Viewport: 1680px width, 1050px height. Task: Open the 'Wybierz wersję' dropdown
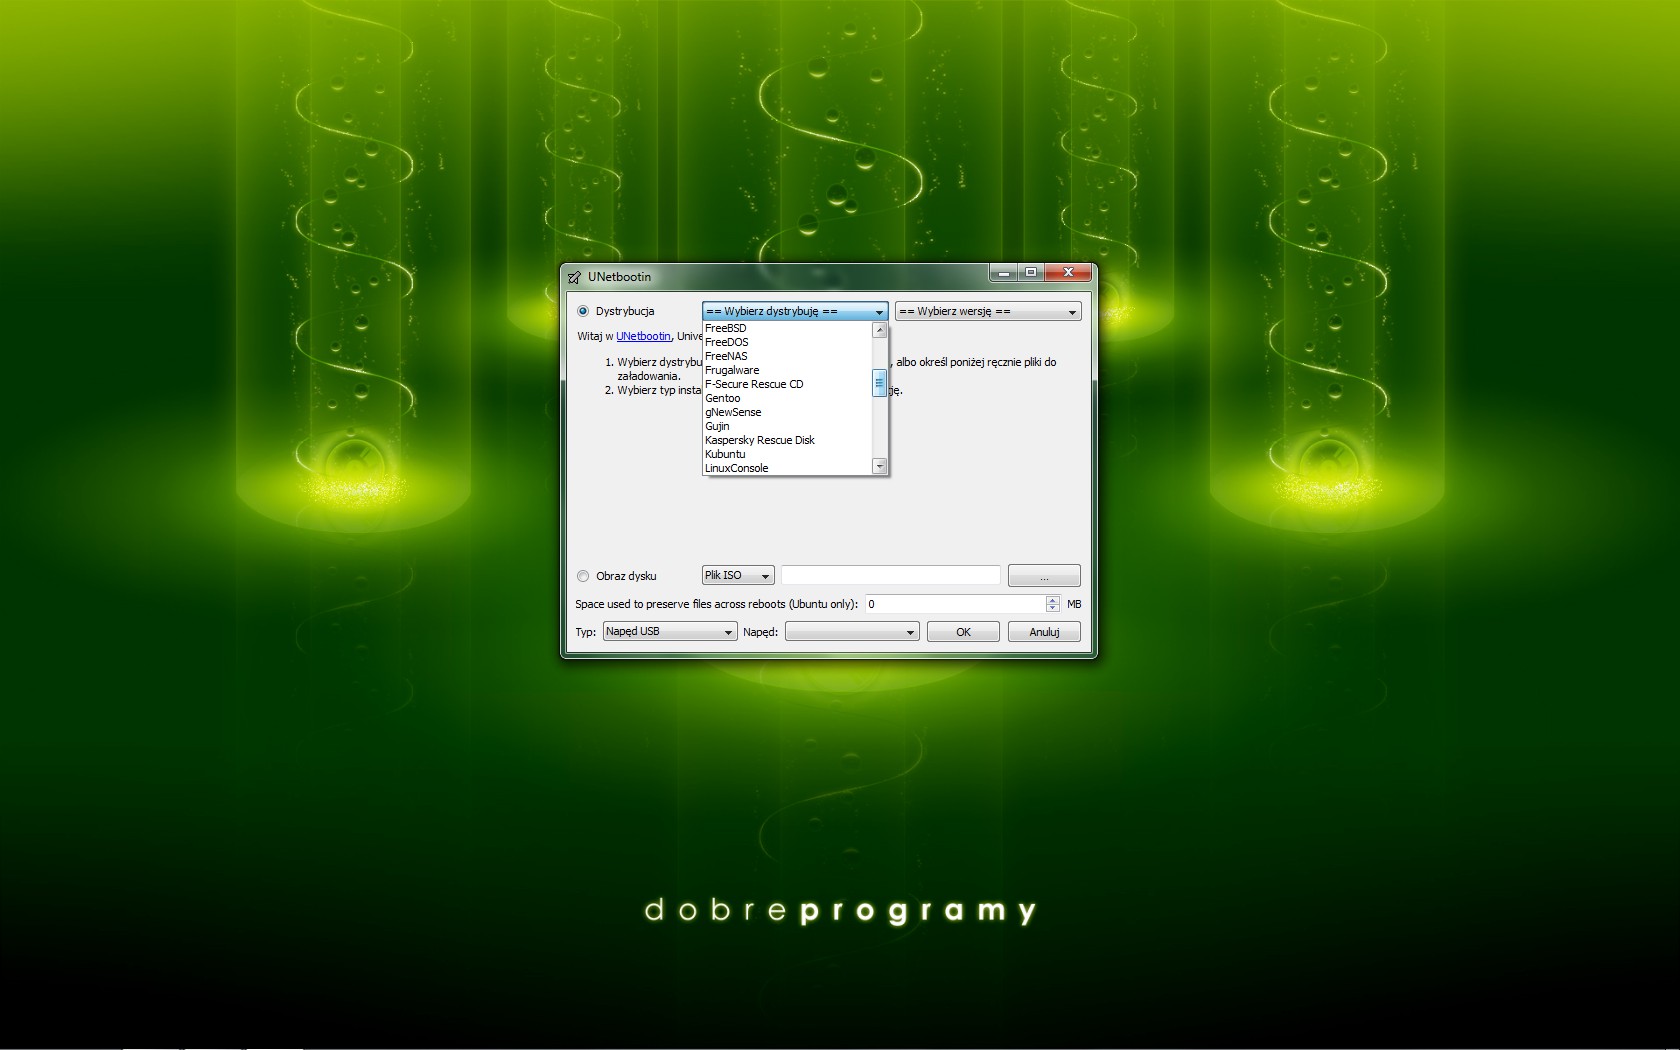[x=987, y=312]
